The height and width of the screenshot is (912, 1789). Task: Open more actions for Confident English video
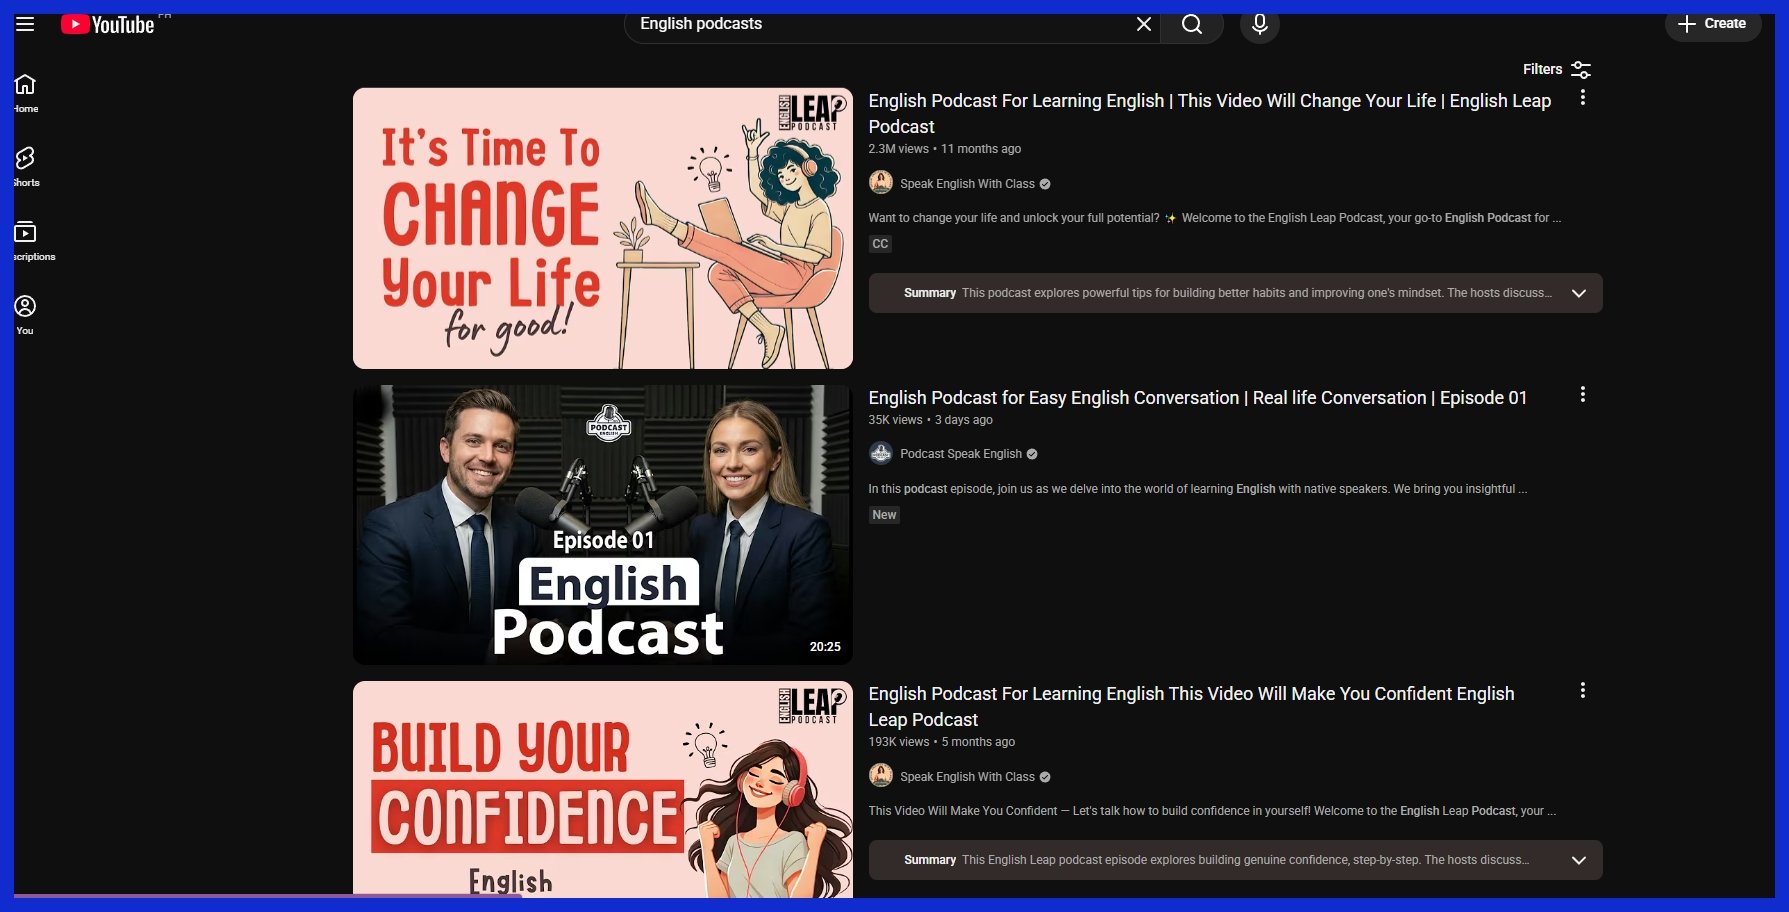pos(1582,691)
